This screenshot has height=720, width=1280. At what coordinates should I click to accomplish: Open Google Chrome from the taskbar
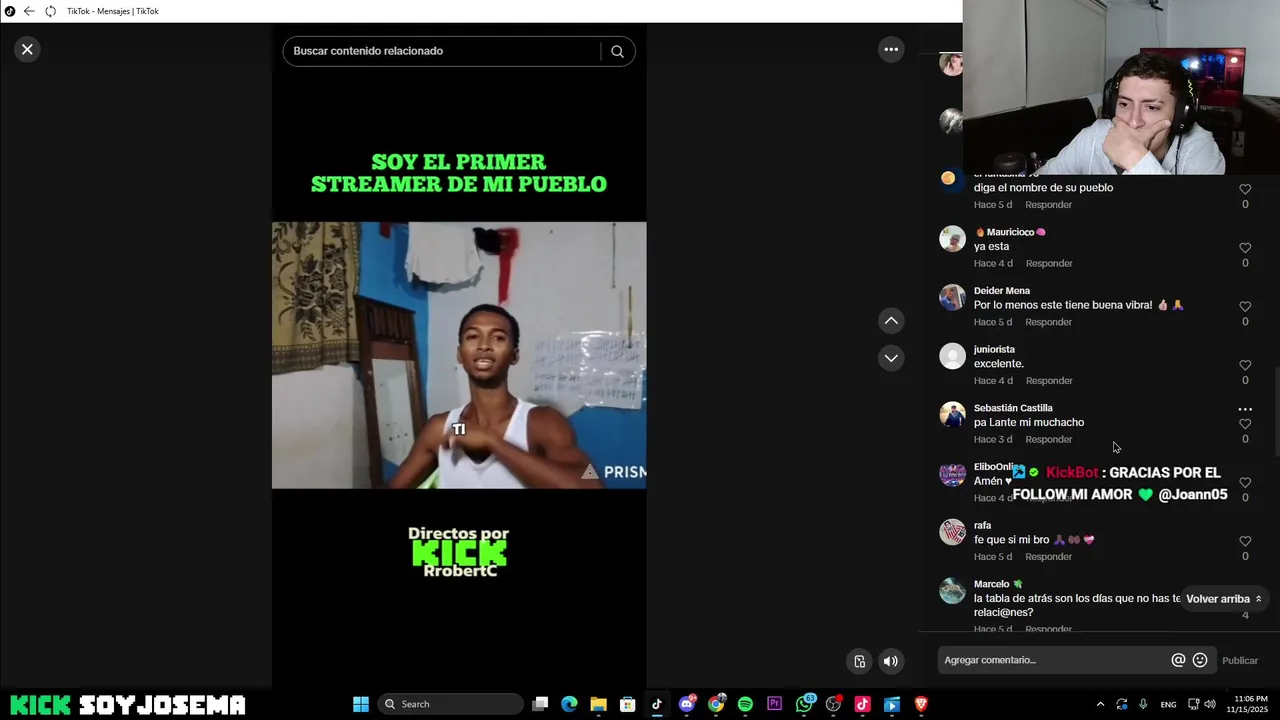[x=716, y=704]
